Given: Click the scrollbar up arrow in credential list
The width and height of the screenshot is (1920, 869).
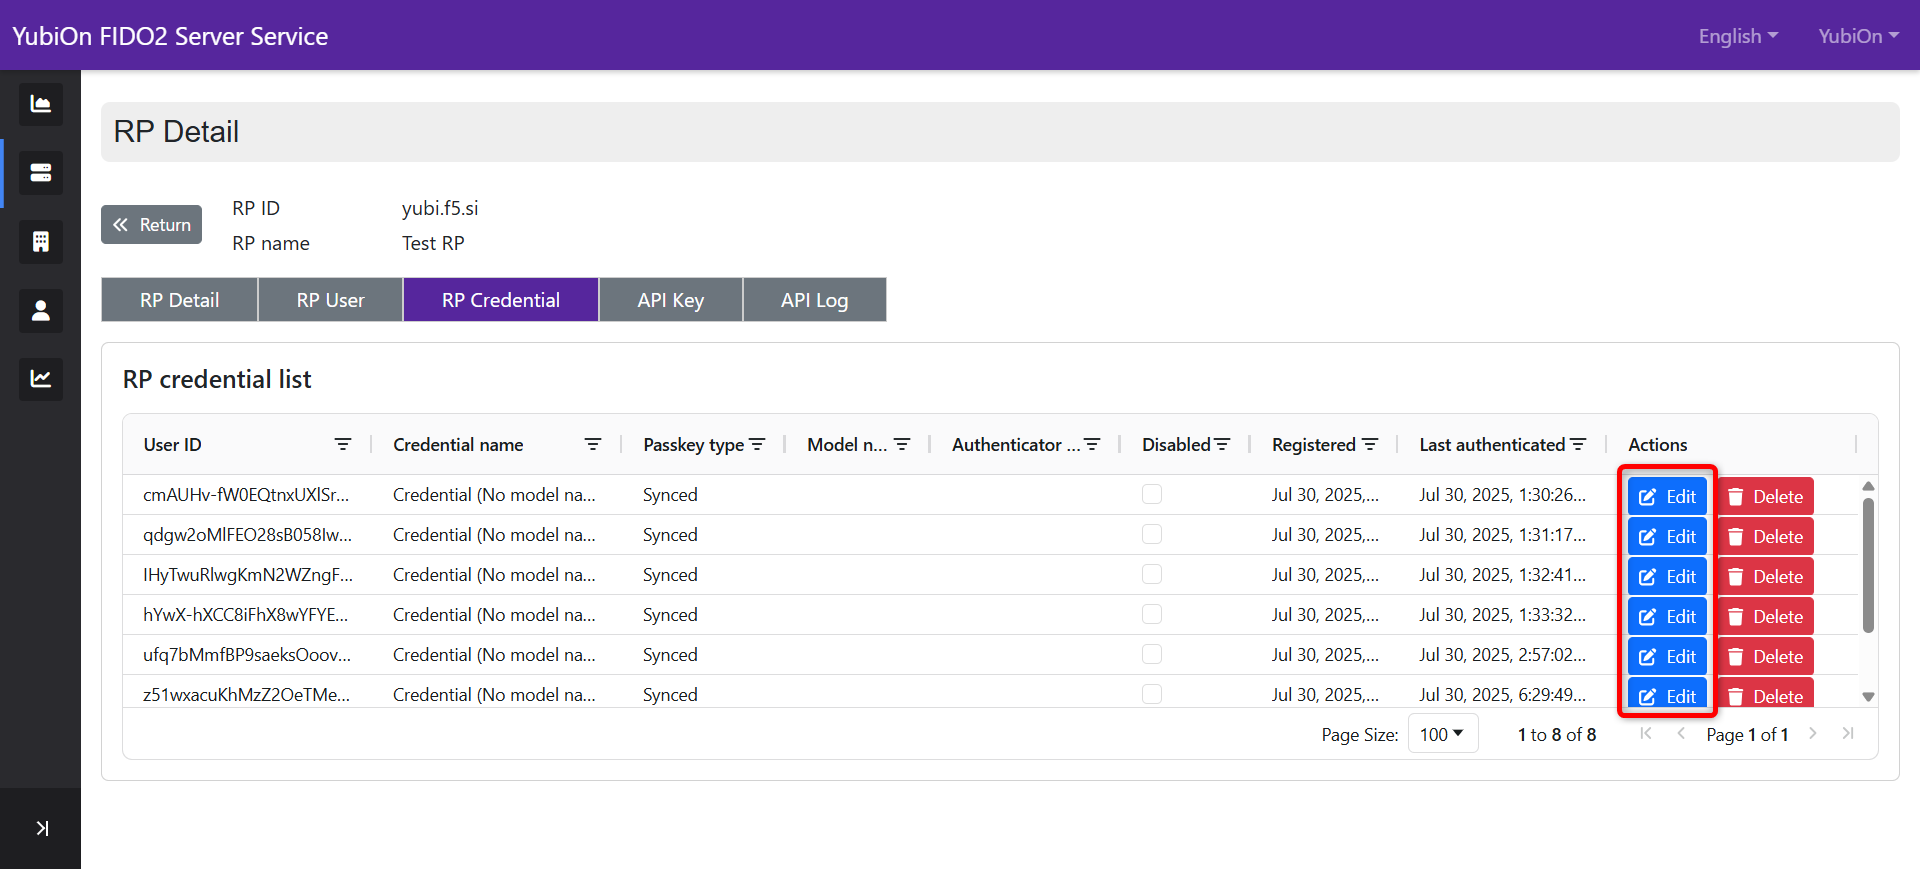Looking at the screenshot, I should (x=1868, y=486).
